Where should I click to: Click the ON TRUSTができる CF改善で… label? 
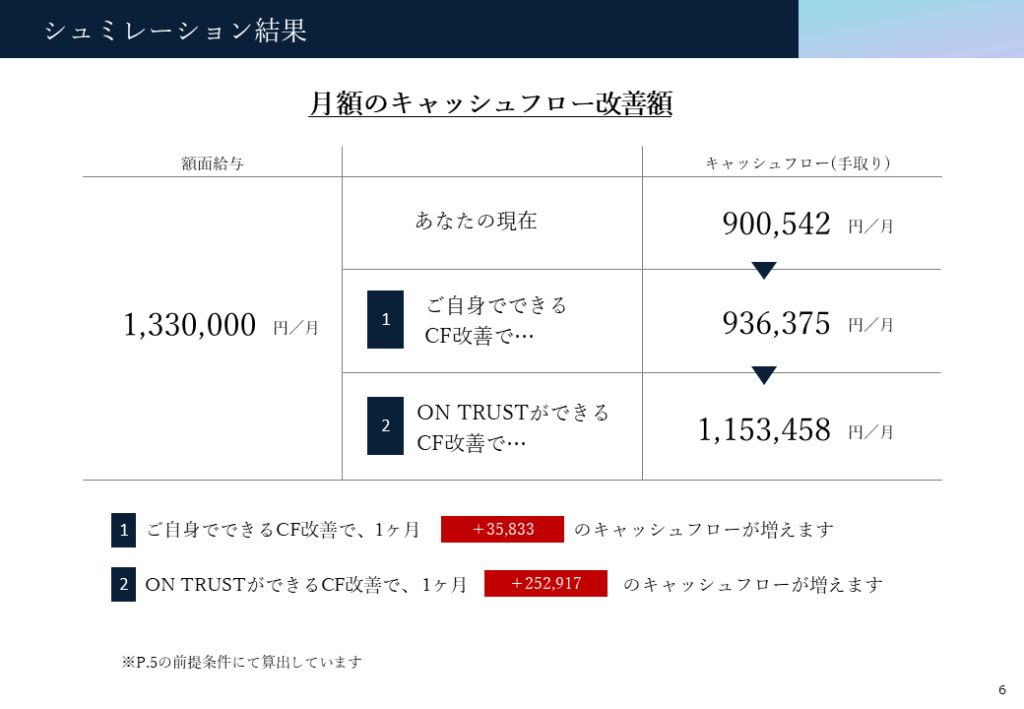pos(513,428)
